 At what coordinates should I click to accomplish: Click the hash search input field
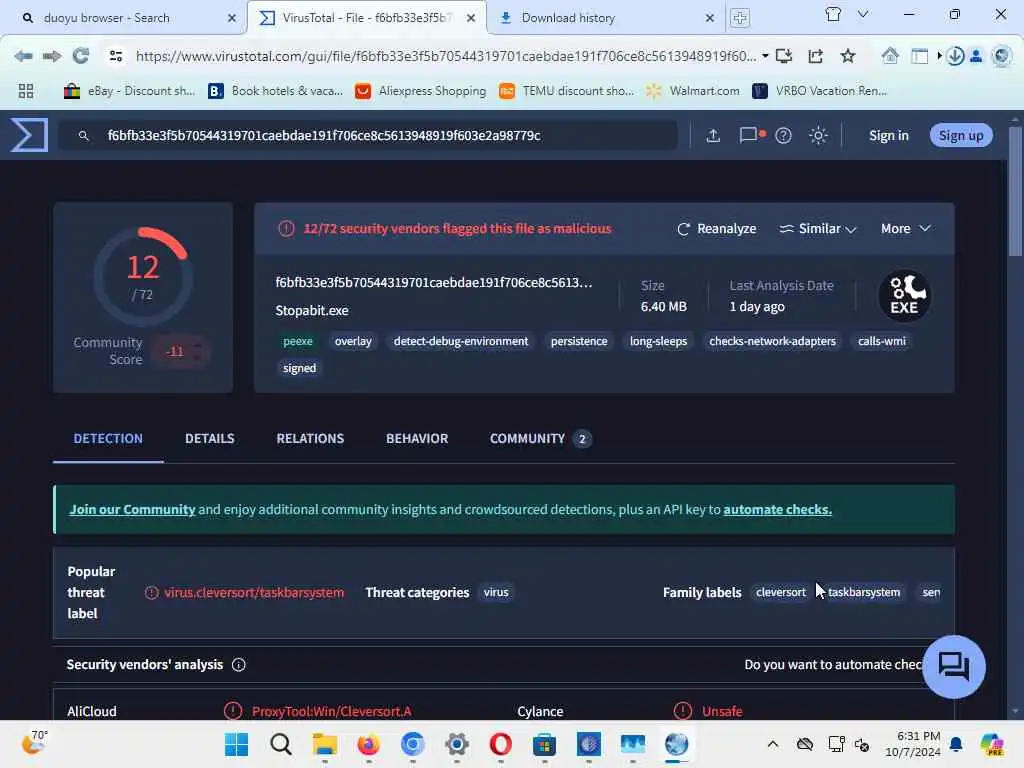click(368, 135)
